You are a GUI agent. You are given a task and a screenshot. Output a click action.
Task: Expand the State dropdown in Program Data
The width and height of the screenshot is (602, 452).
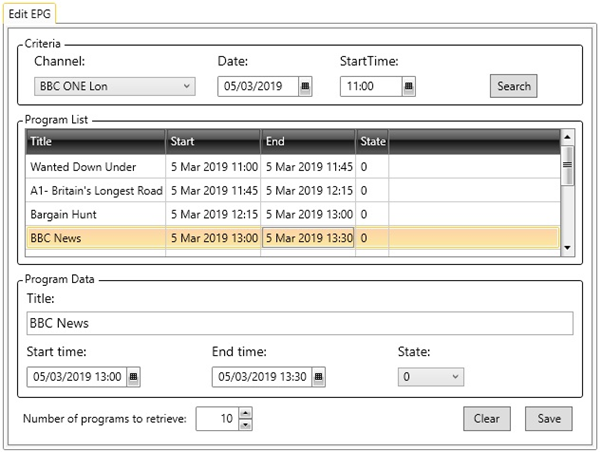tap(456, 377)
